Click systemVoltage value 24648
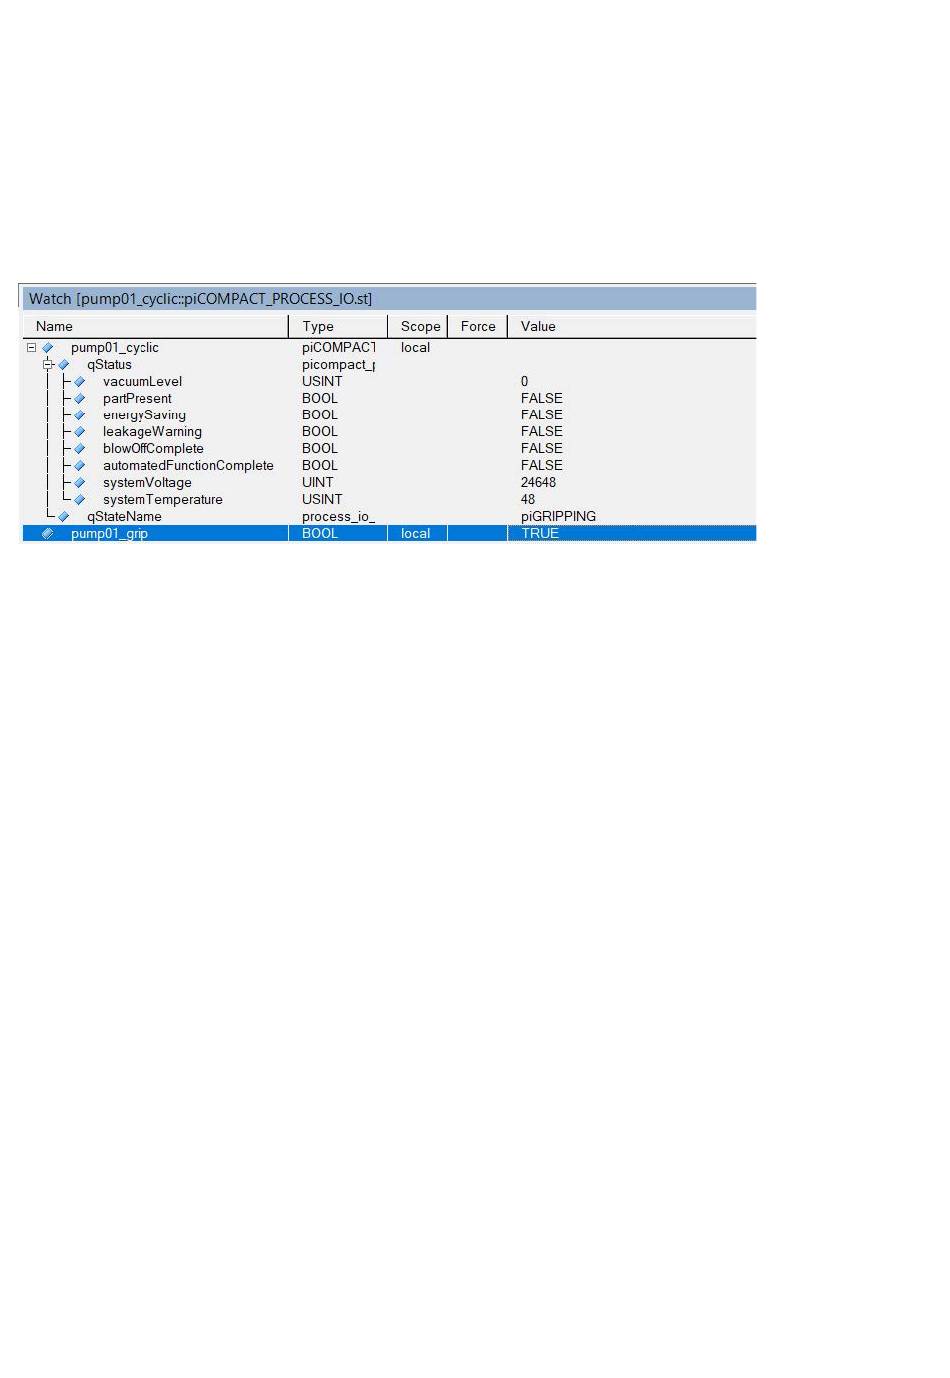Image resolution: width=950 pixels, height=1378 pixels. (x=538, y=483)
